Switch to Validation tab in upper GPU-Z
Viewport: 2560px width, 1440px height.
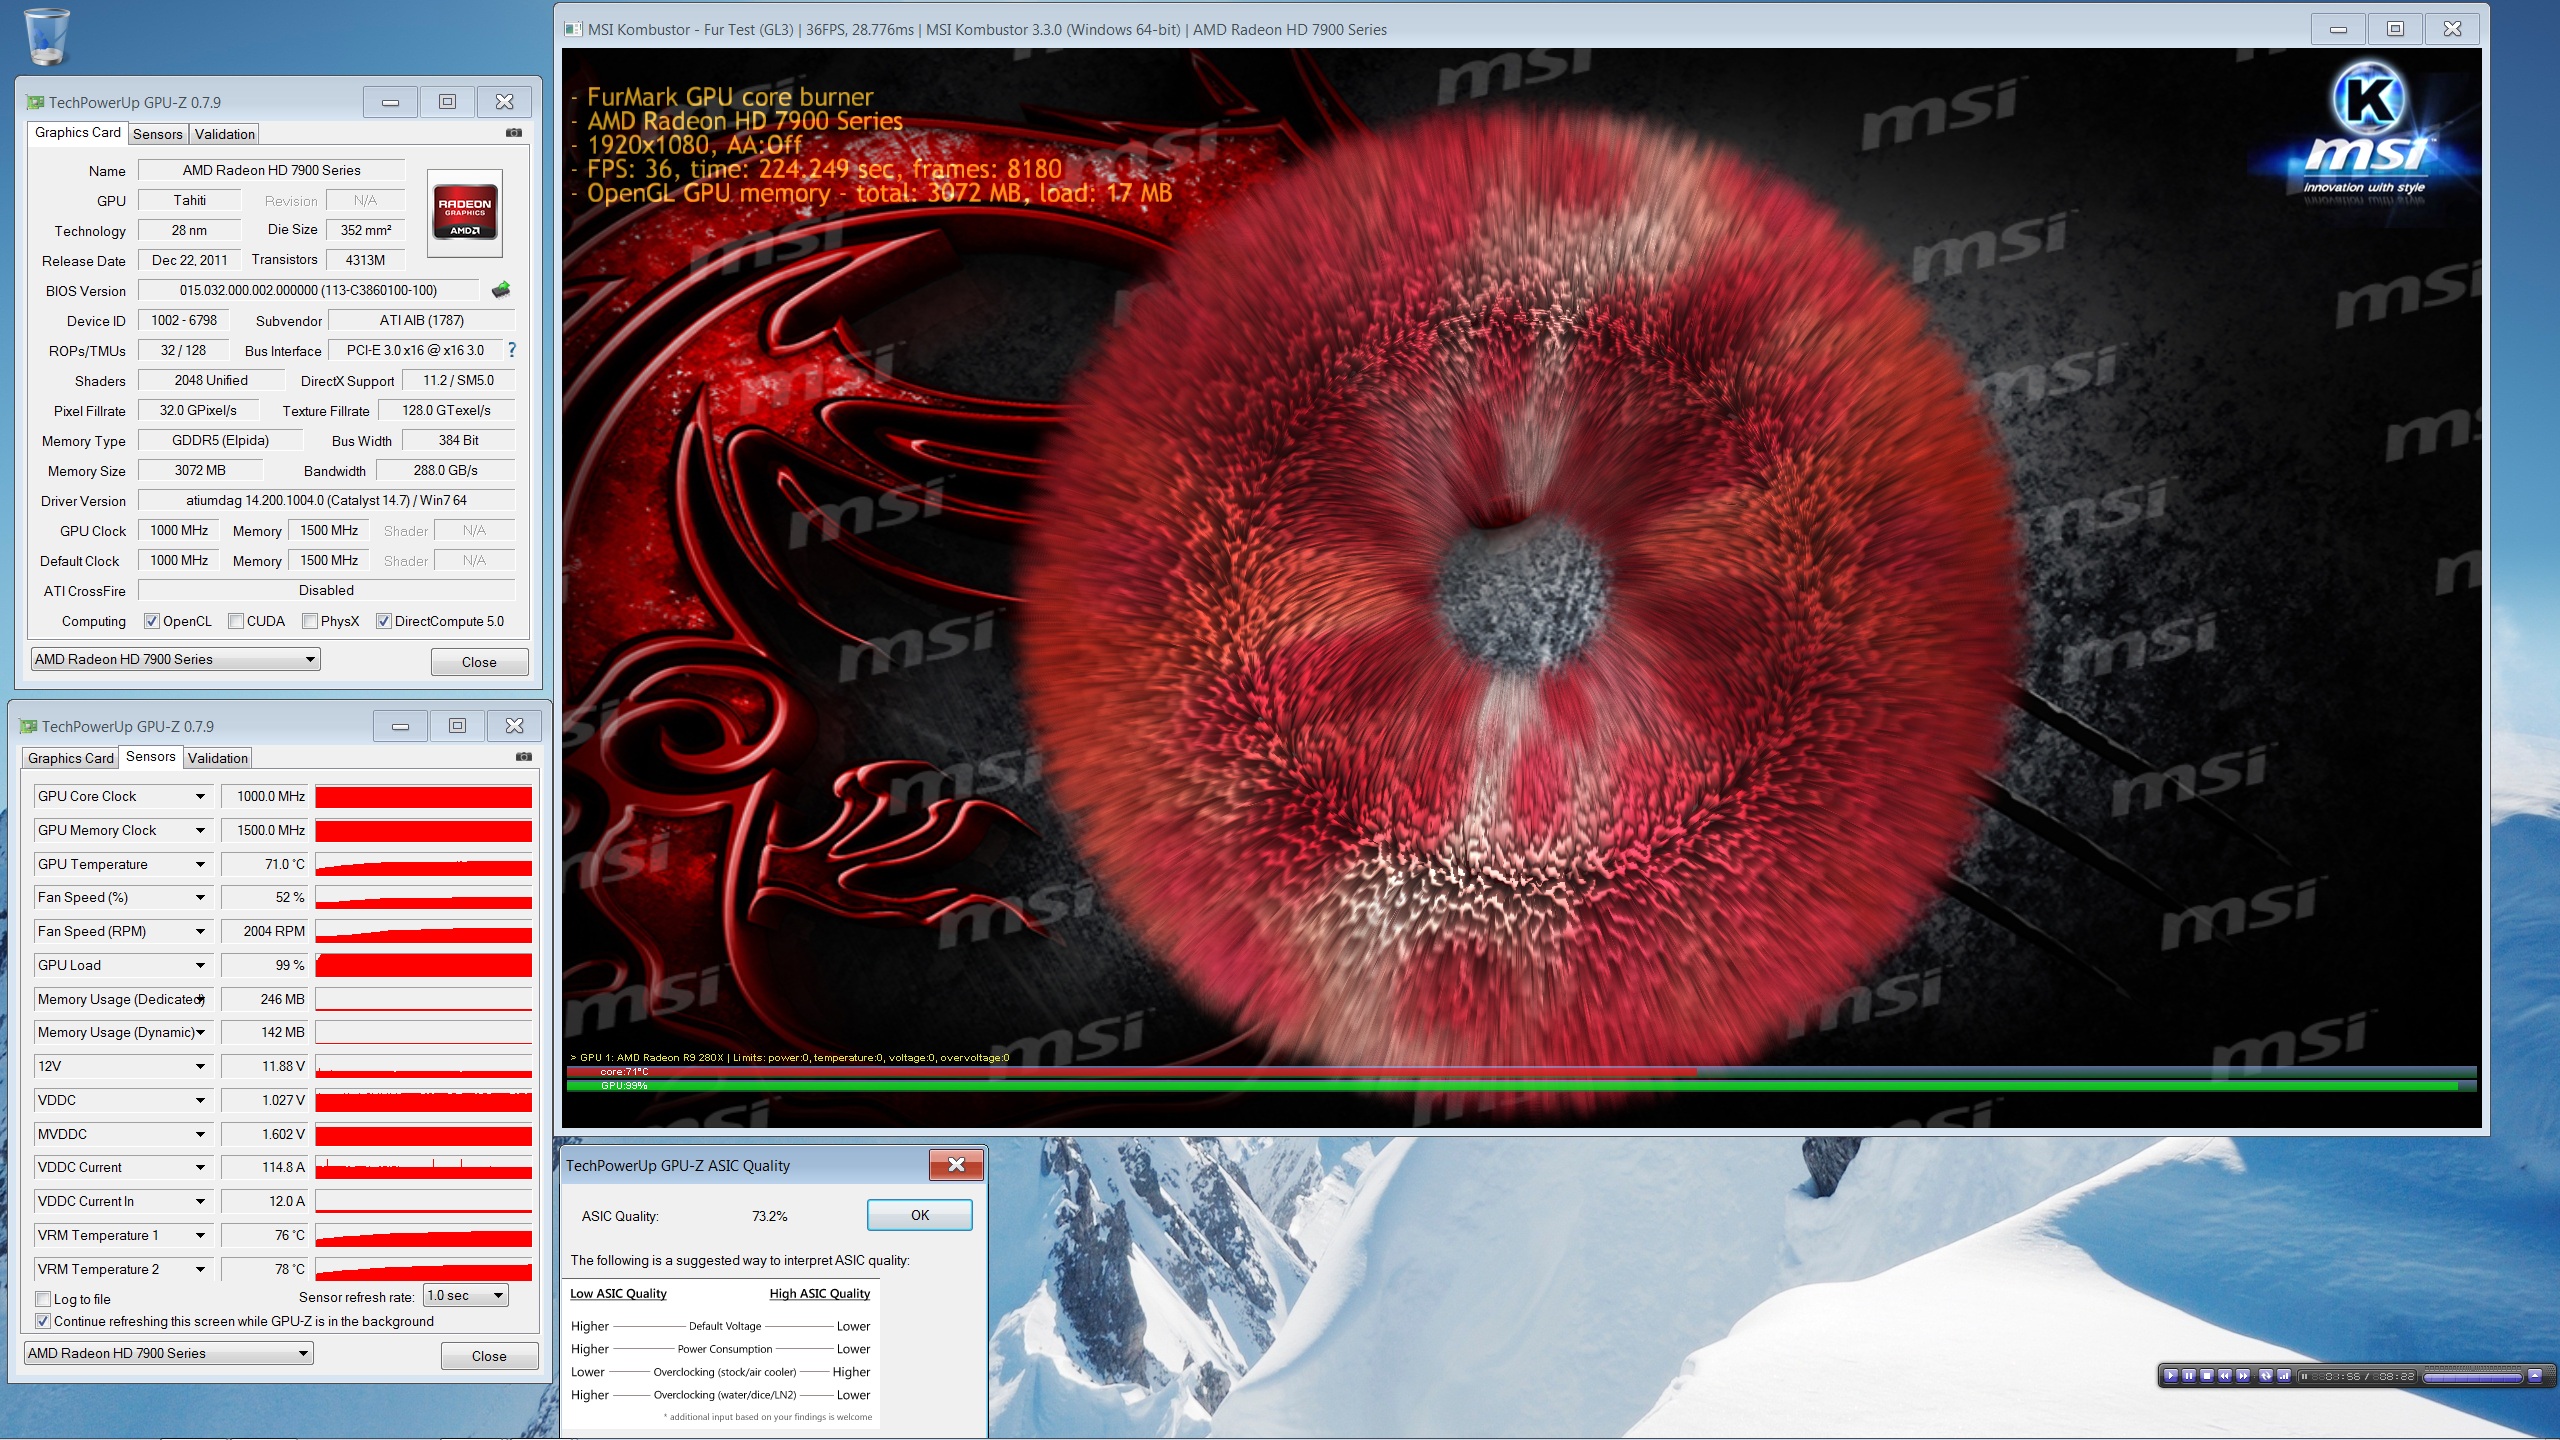click(x=224, y=134)
